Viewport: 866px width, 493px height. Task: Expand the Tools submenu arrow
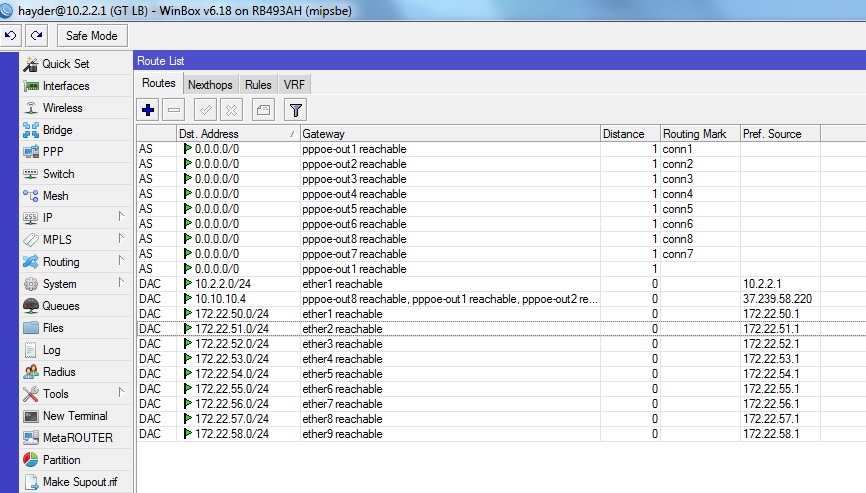pyautogui.click(x=121, y=393)
